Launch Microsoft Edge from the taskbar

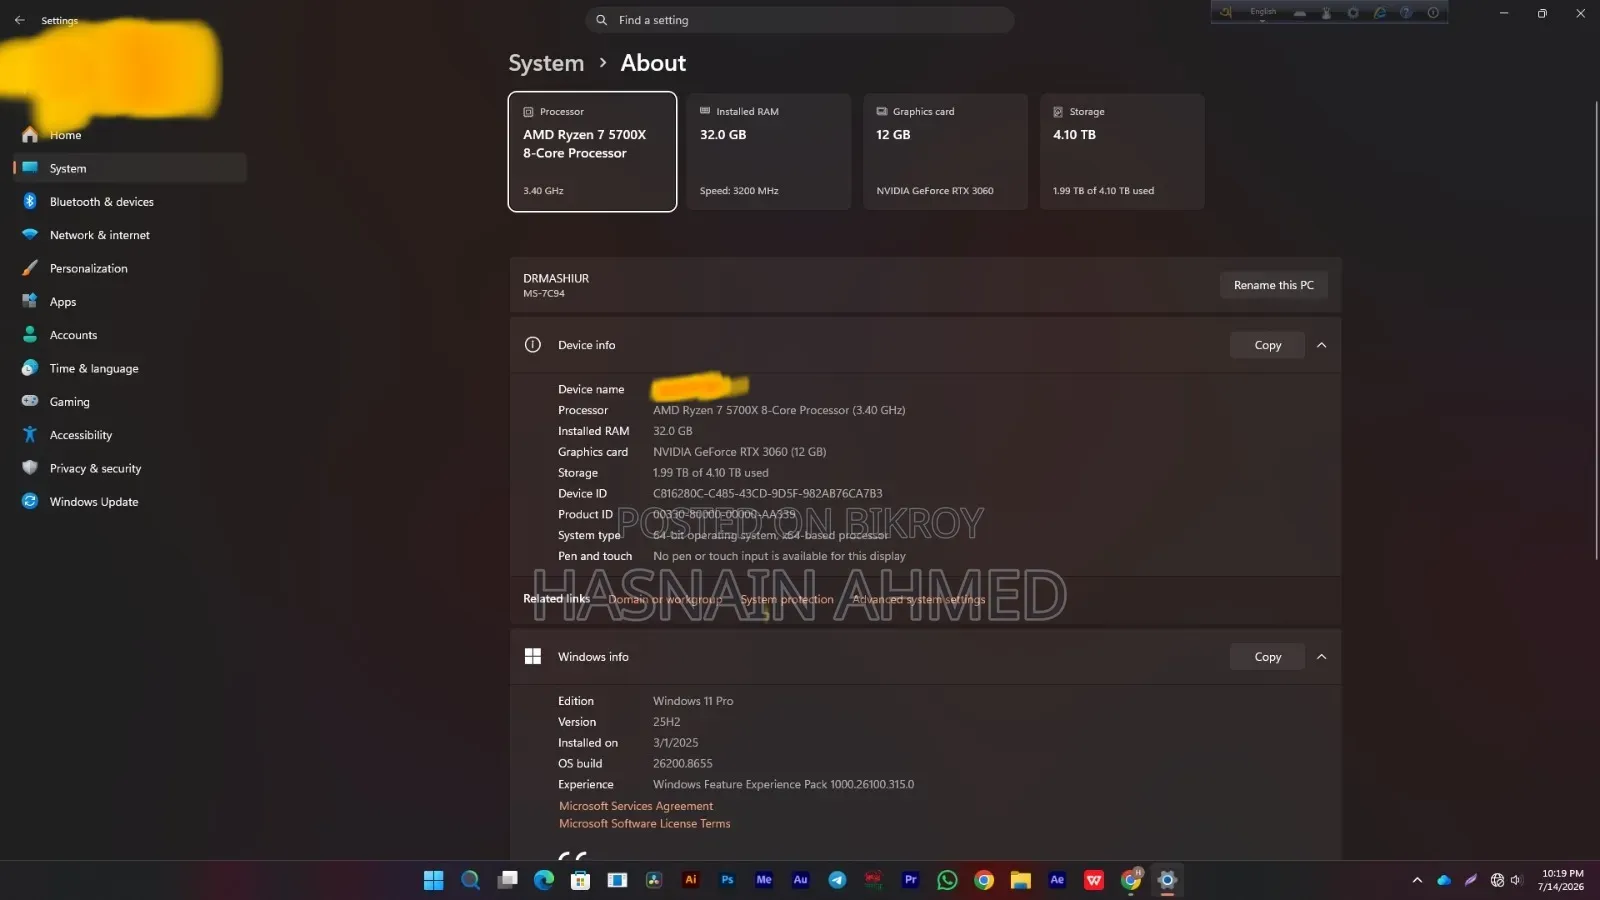pyautogui.click(x=544, y=880)
